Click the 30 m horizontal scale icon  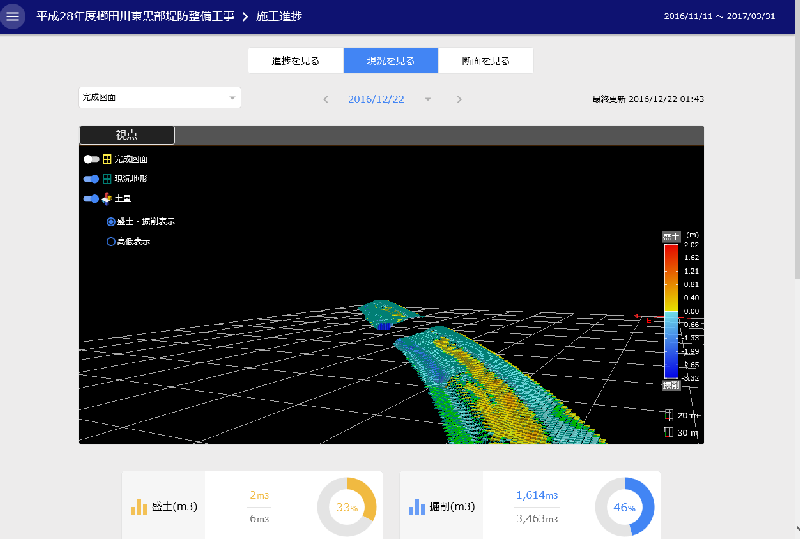[x=668, y=432]
